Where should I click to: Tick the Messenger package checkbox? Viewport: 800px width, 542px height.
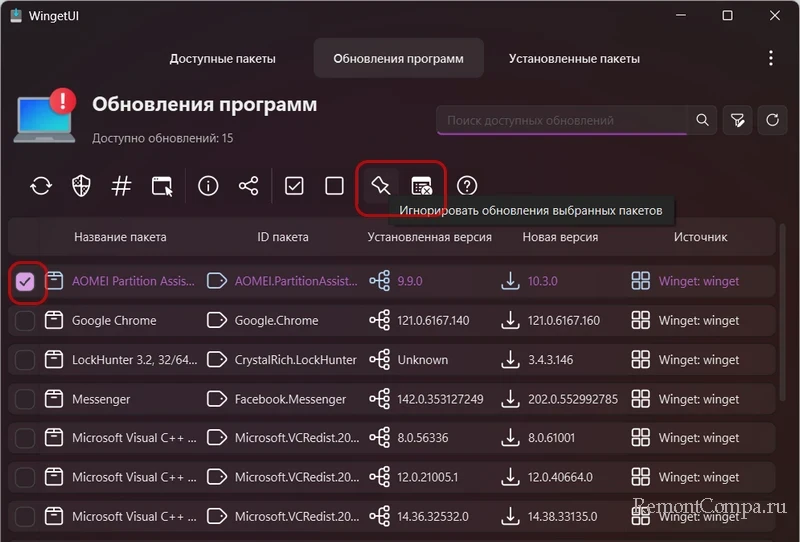tap(25, 399)
